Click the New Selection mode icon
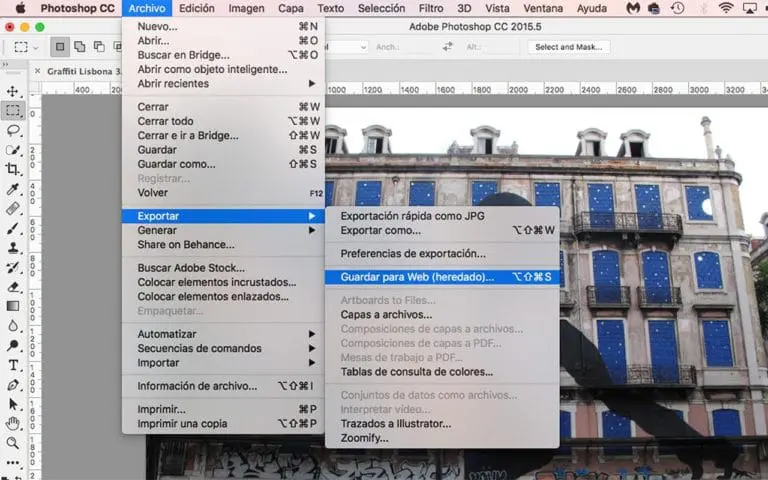768x480 pixels. pos(60,47)
